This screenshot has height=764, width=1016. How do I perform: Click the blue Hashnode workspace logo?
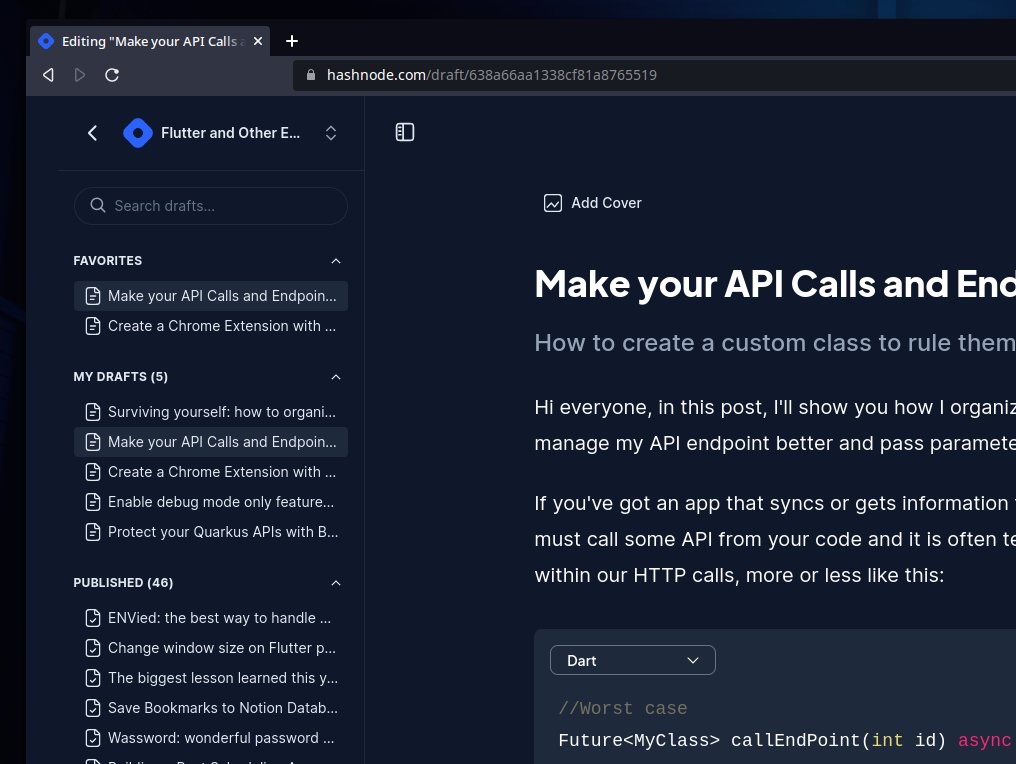click(x=138, y=132)
